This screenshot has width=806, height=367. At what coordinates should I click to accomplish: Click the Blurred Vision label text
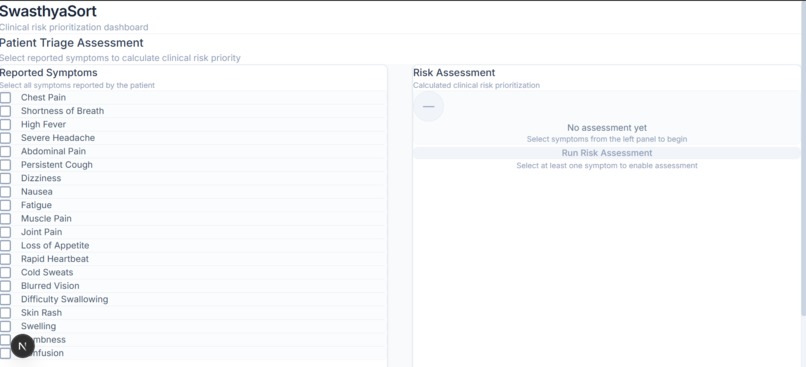(50, 286)
